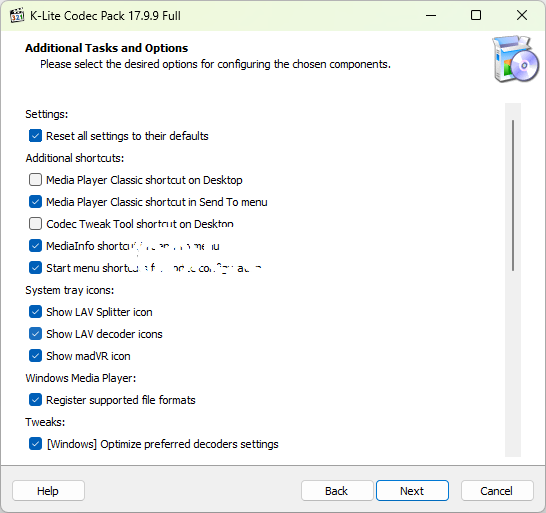Click the Help button
The height and width of the screenshot is (513, 546).
pos(48,491)
